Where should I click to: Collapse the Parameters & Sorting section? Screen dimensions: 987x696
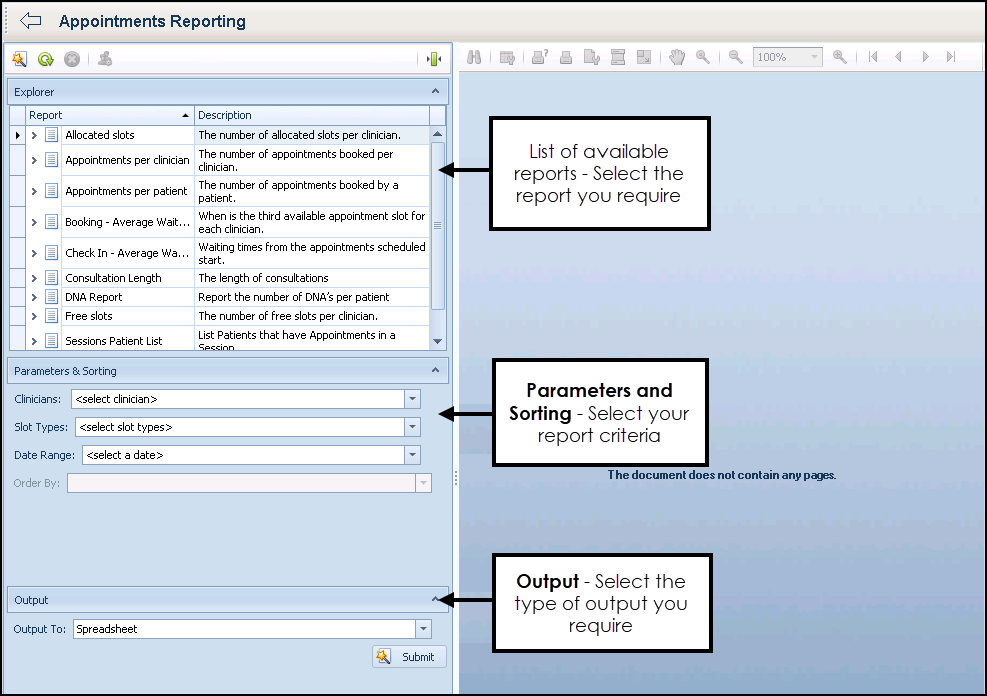435,371
